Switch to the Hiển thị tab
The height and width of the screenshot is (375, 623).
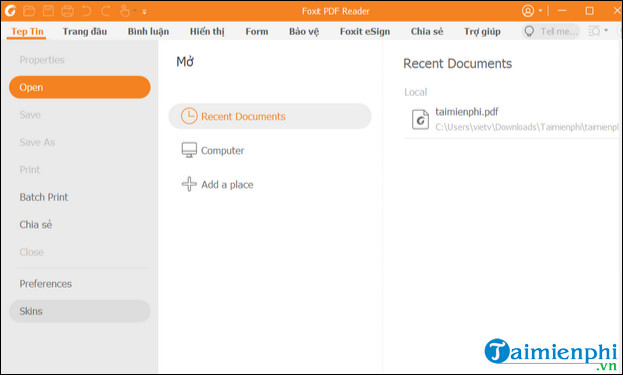(207, 31)
